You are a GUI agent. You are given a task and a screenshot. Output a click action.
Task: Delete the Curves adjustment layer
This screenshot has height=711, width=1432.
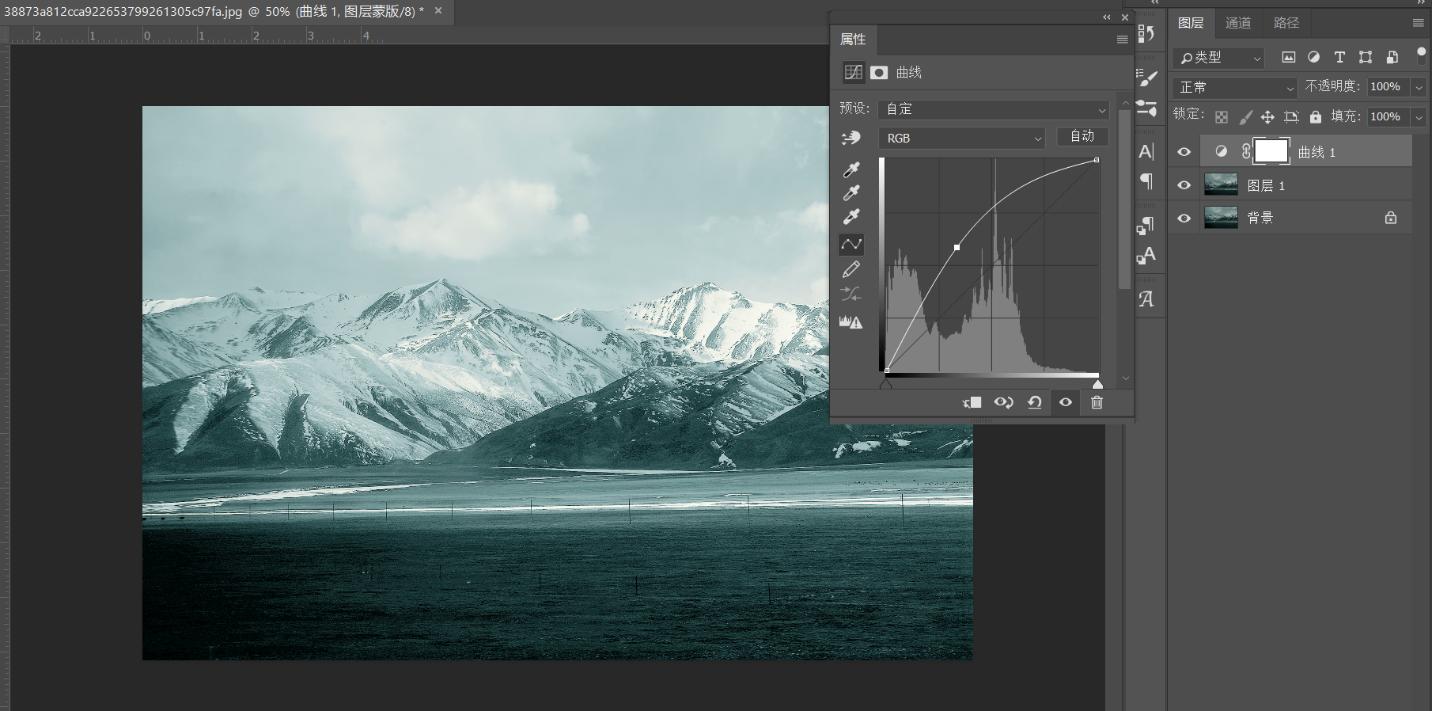point(1097,402)
